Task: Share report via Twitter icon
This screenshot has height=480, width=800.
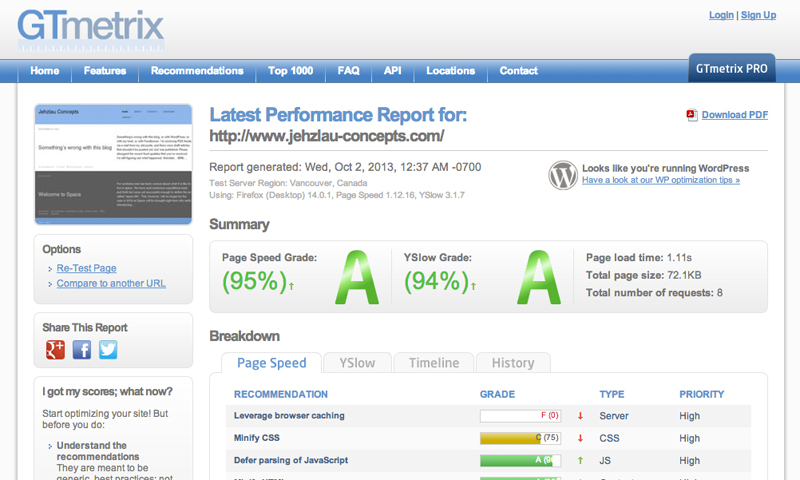Action: click(x=107, y=349)
